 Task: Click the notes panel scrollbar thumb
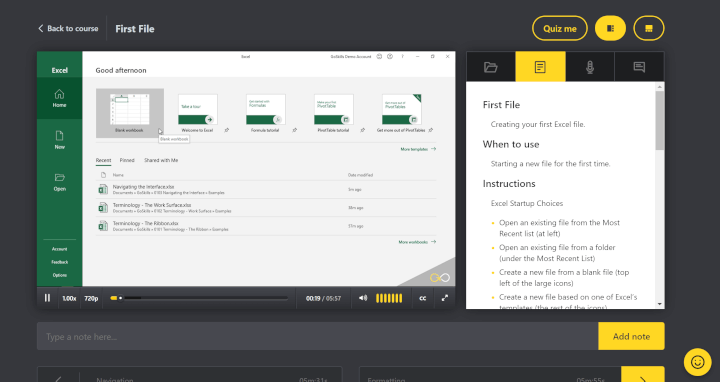(x=660, y=120)
